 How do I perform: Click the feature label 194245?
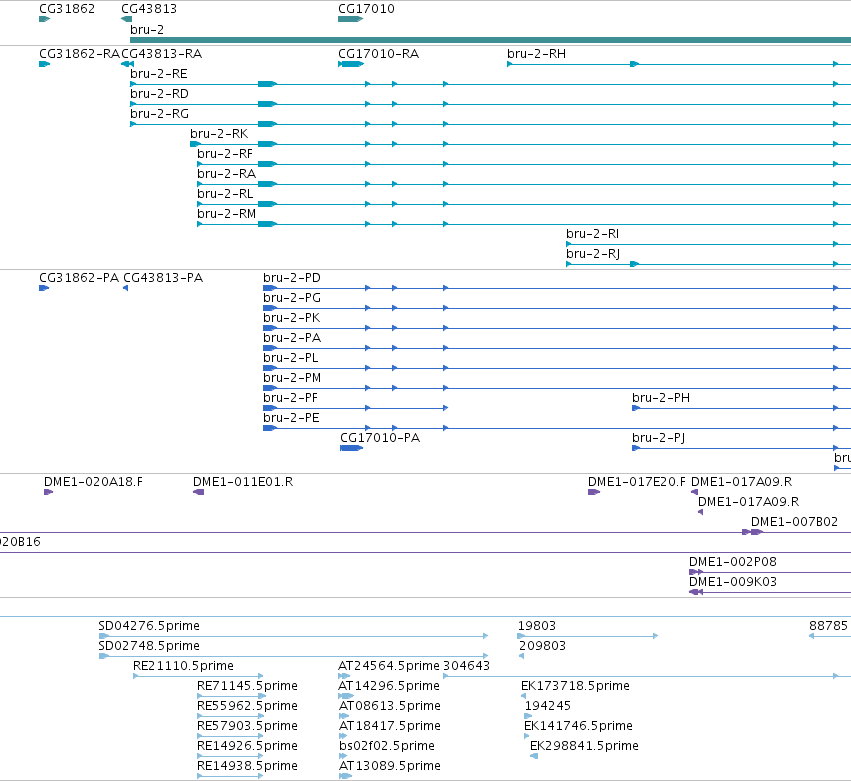[x=548, y=706]
